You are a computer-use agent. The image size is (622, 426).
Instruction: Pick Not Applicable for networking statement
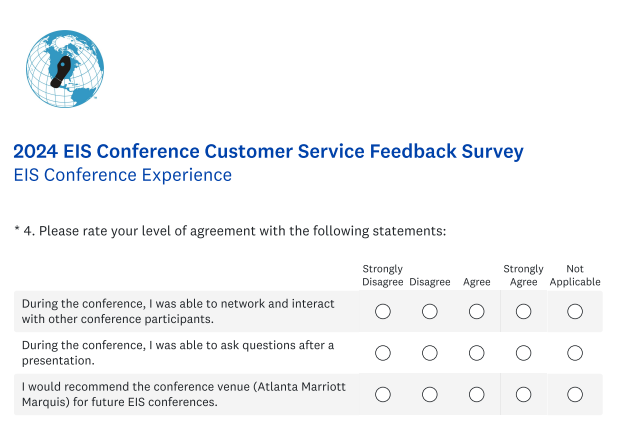pos(575,312)
